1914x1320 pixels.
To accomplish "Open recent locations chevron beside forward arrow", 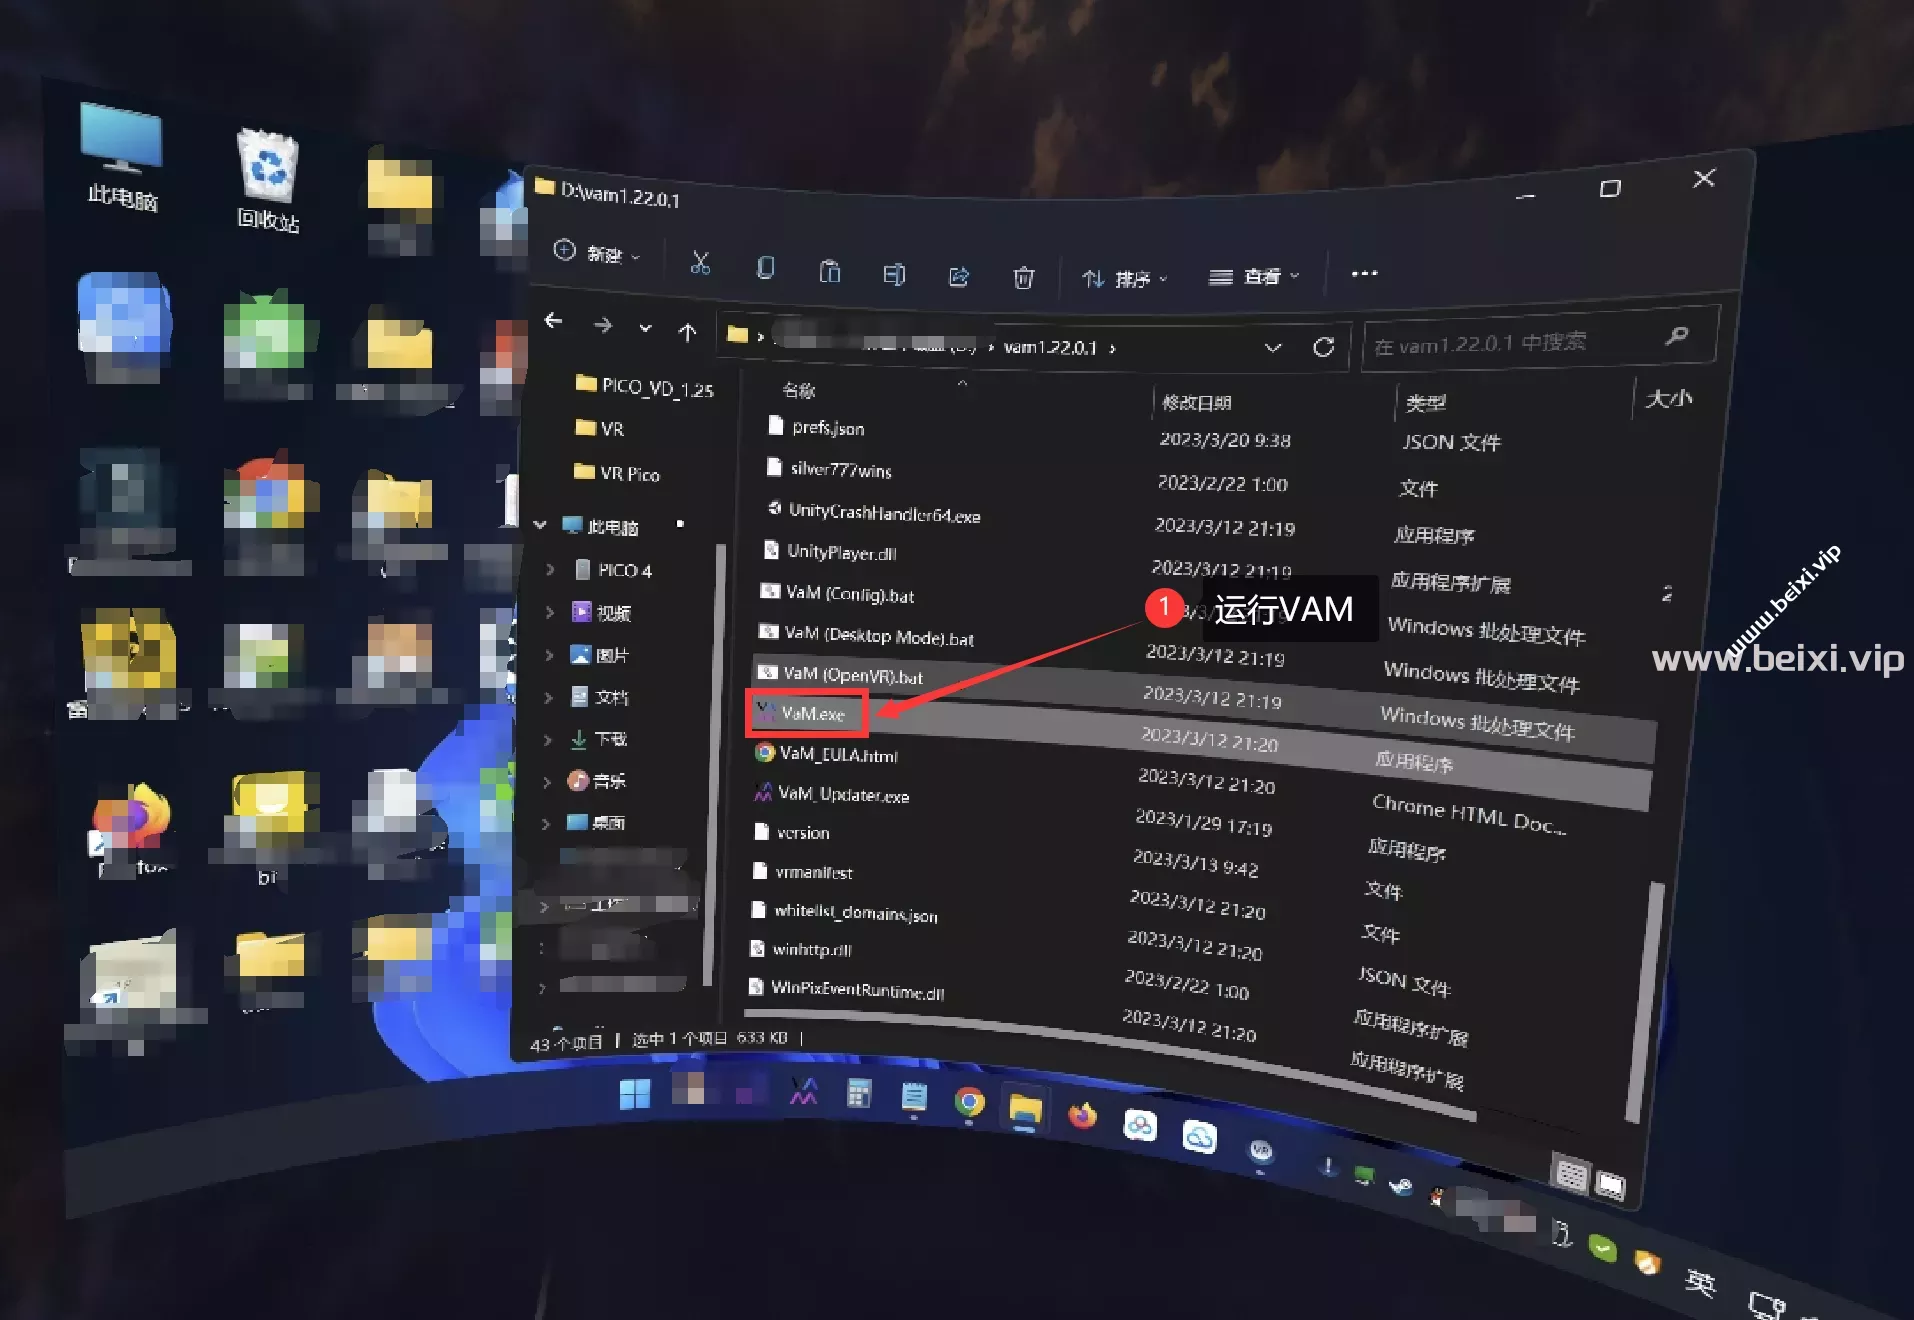I will pyautogui.click(x=645, y=328).
